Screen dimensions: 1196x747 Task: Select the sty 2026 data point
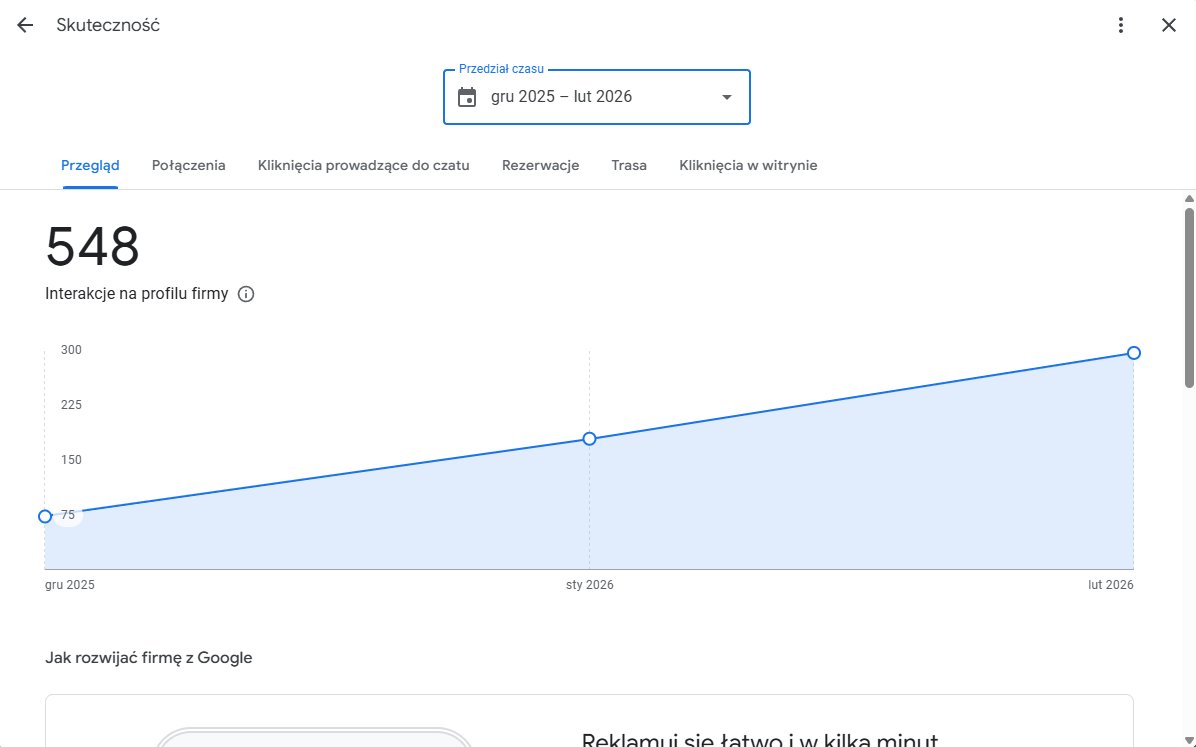coord(589,438)
